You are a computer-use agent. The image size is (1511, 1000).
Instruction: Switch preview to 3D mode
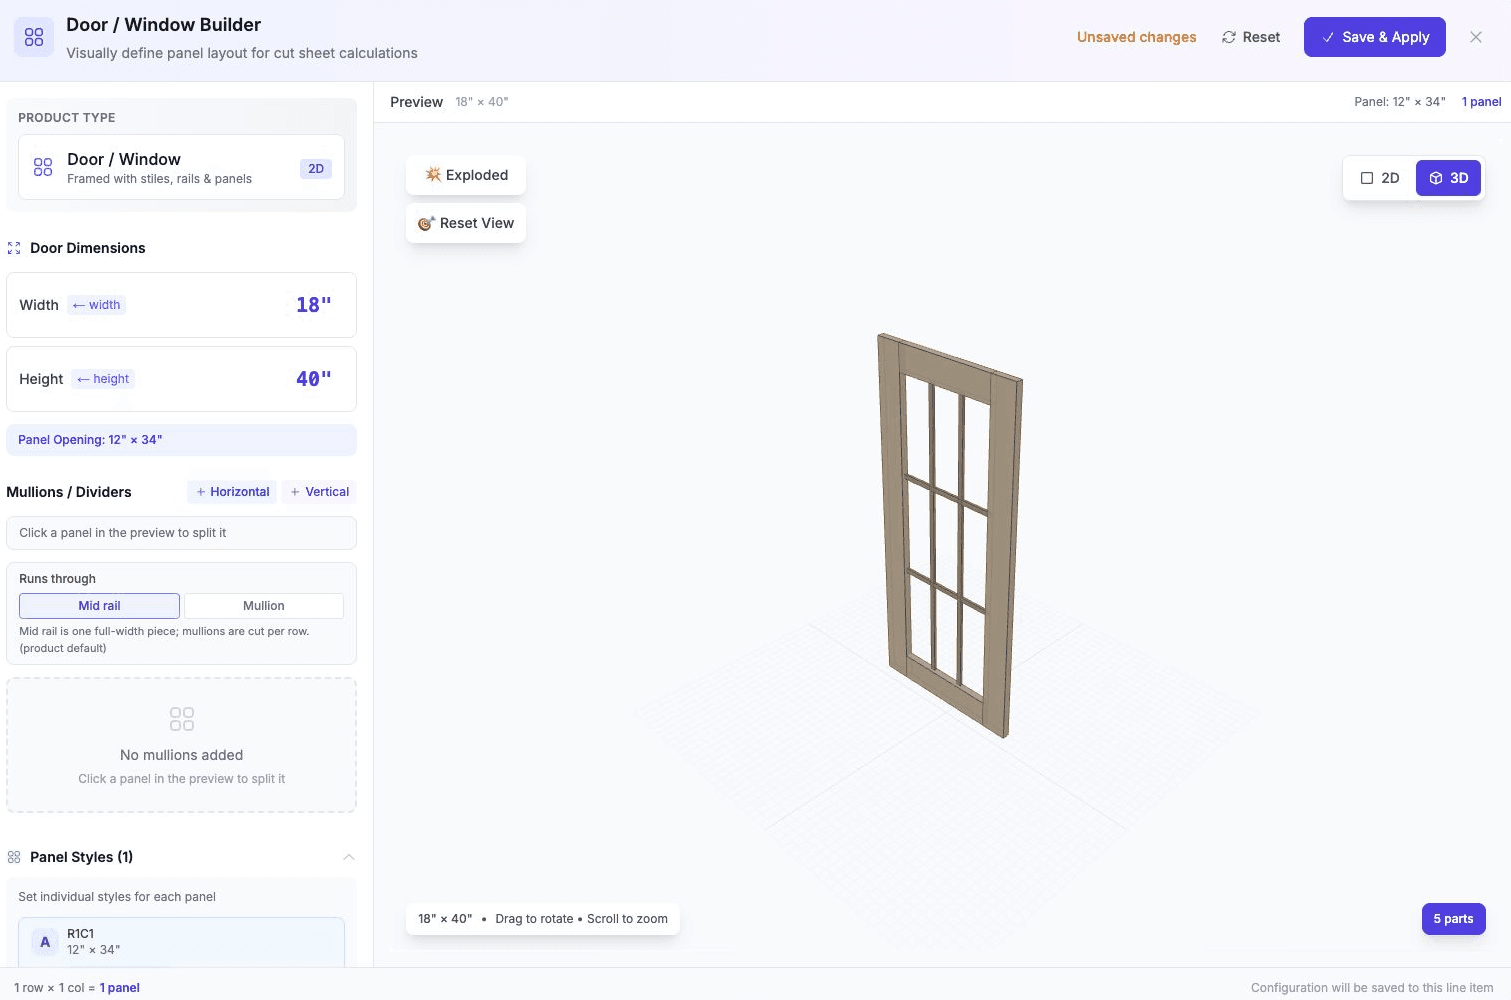[1448, 178]
